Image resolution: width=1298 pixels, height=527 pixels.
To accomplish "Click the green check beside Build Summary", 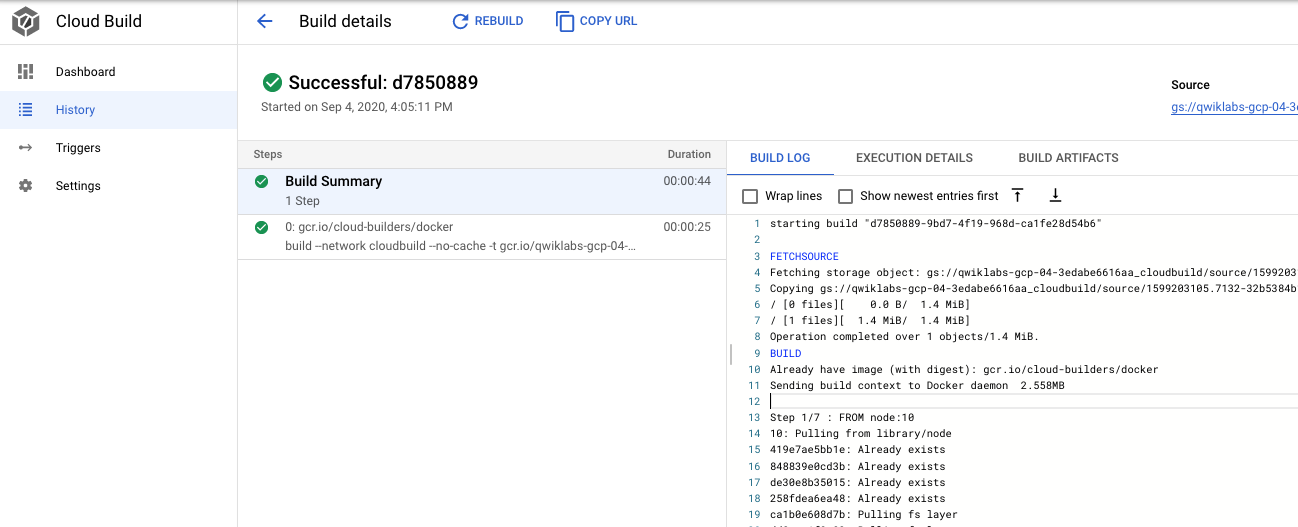I will pyautogui.click(x=262, y=181).
